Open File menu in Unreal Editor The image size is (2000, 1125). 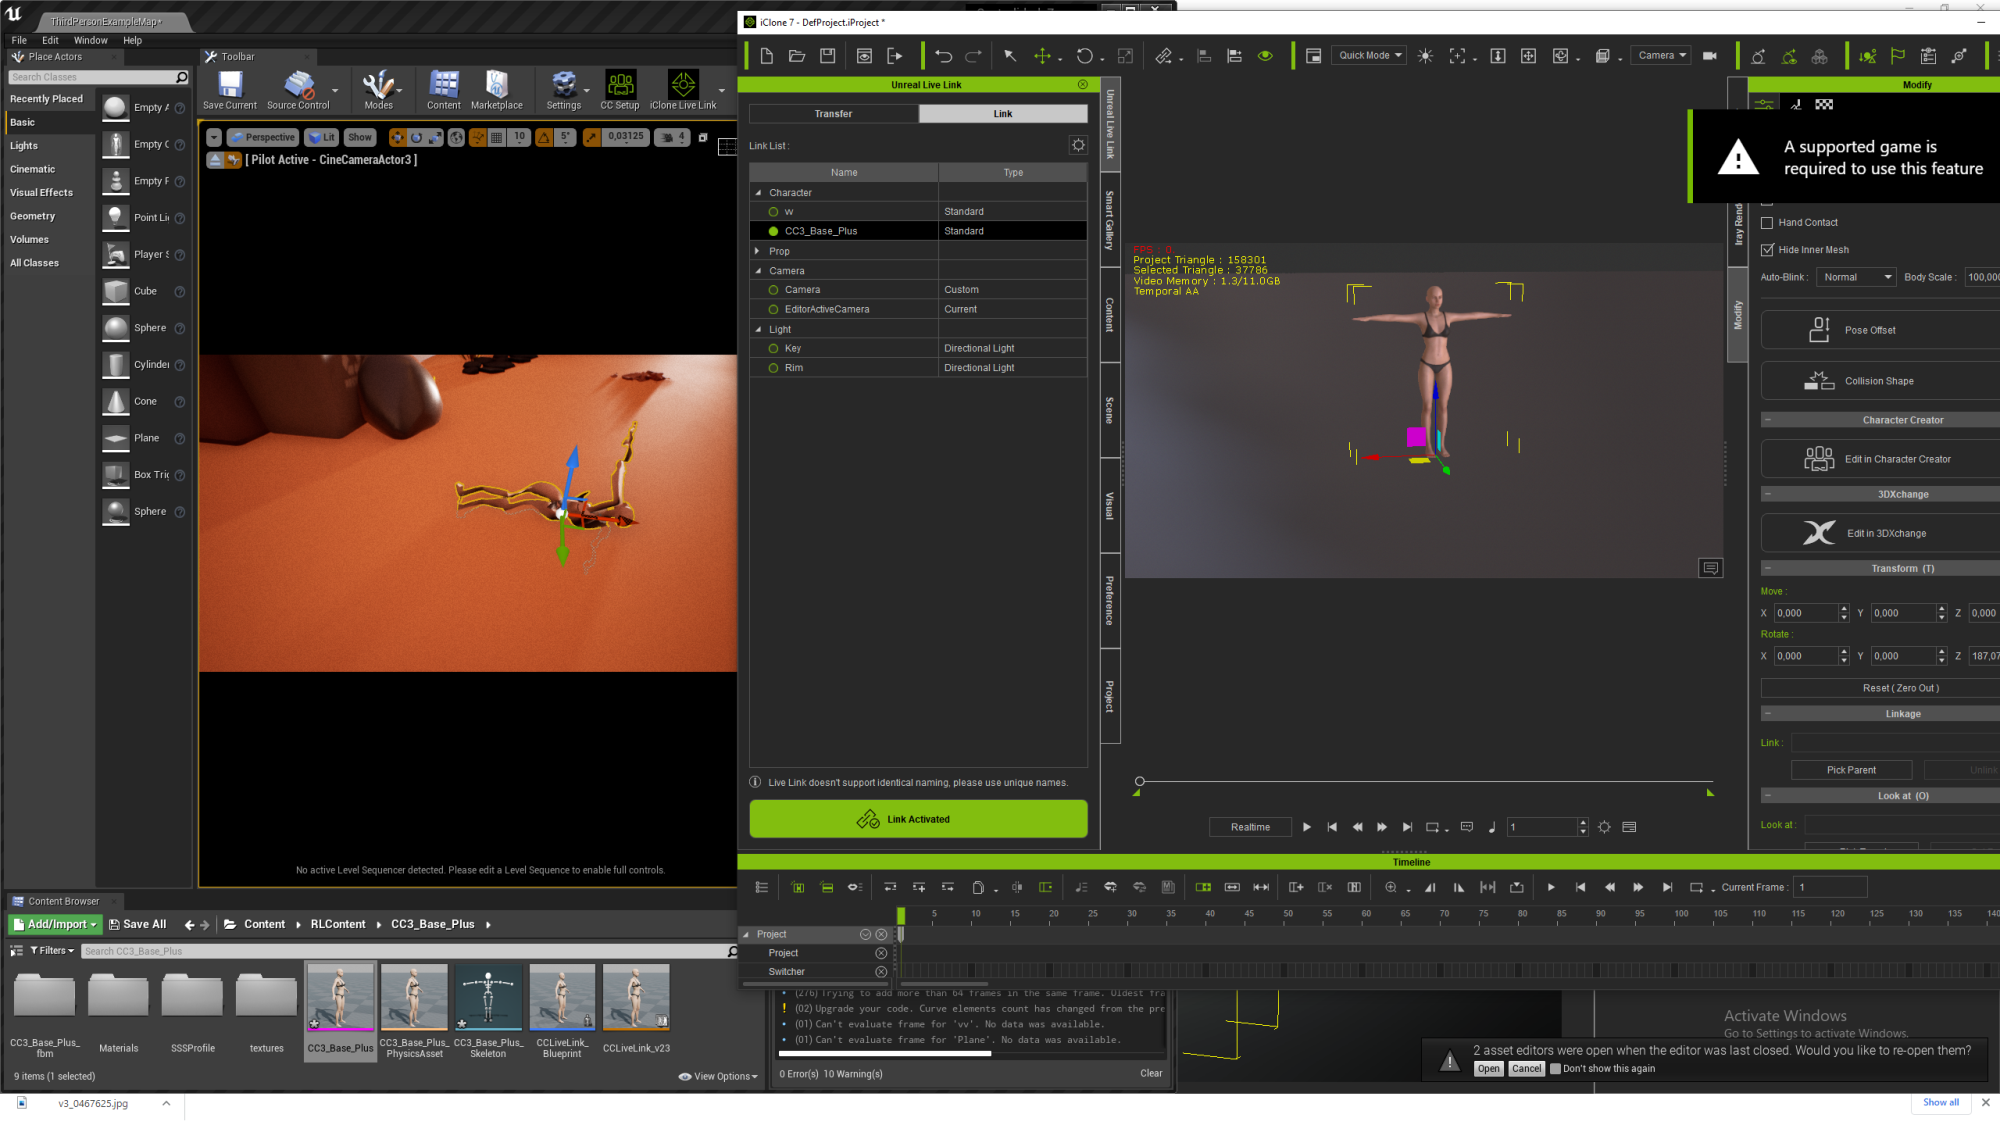pos(19,40)
